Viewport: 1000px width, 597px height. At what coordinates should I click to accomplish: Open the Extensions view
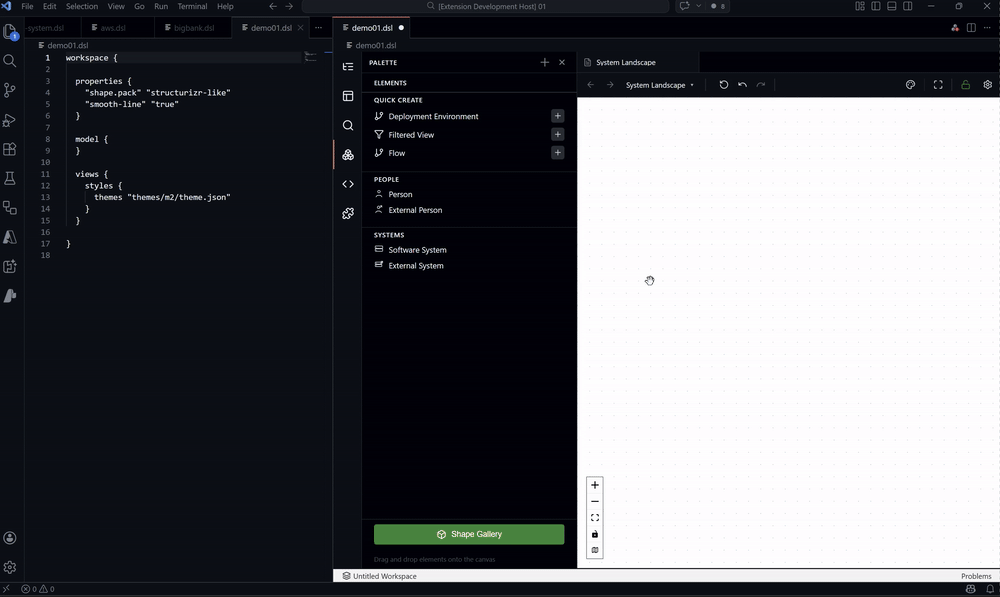click(10, 149)
